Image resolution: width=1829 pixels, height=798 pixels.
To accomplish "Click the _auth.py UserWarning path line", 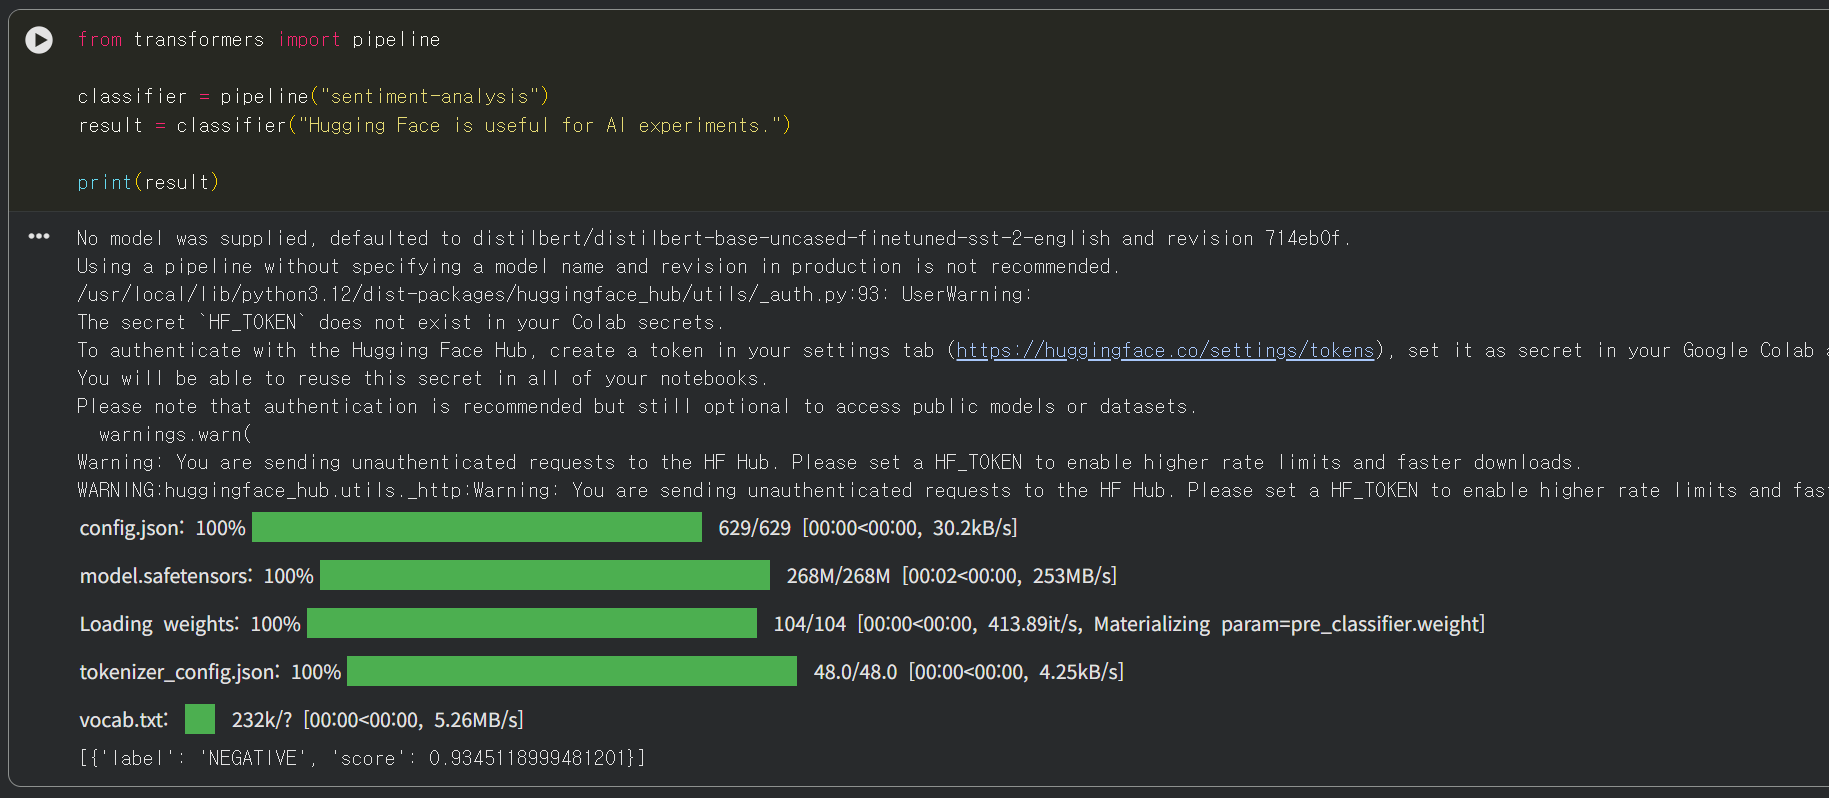I will coord(555,295).
